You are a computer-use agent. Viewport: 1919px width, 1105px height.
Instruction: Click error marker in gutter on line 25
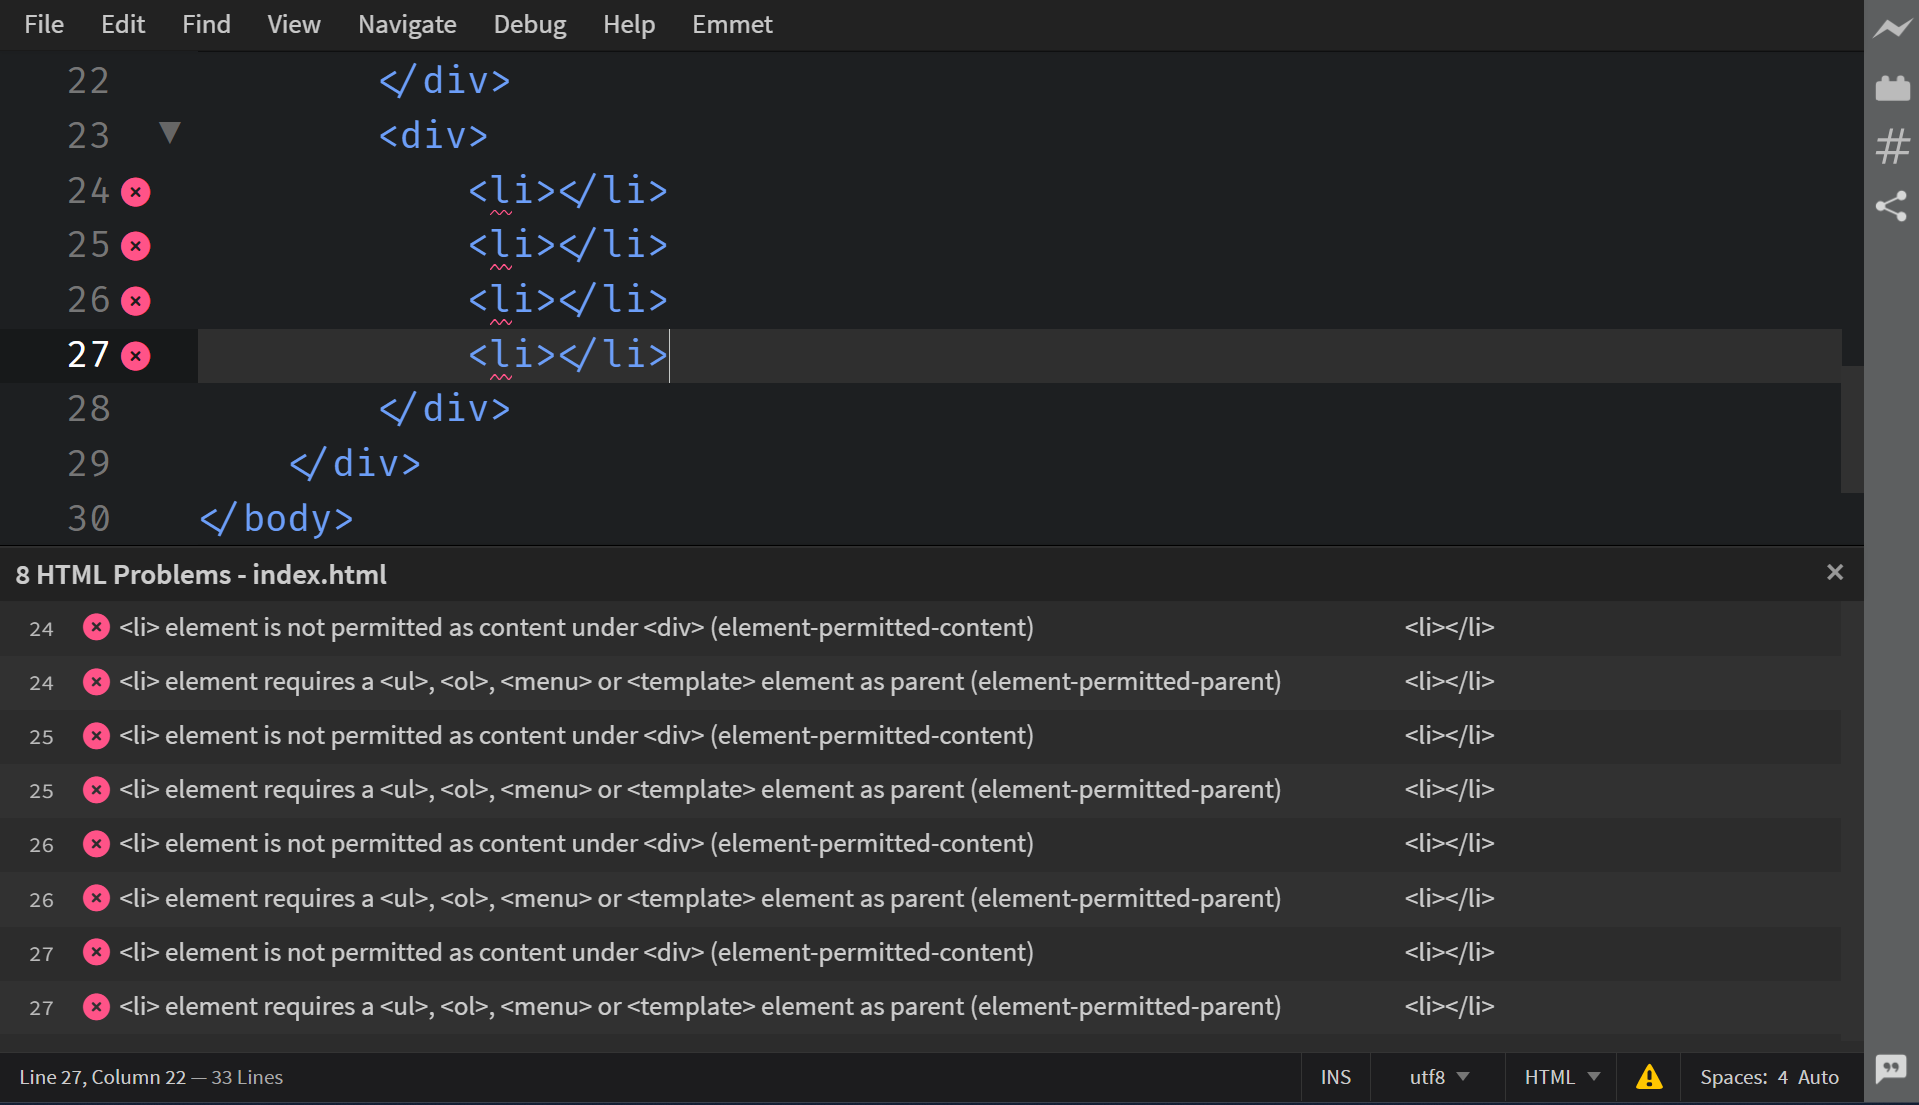(x=136, y=246)
